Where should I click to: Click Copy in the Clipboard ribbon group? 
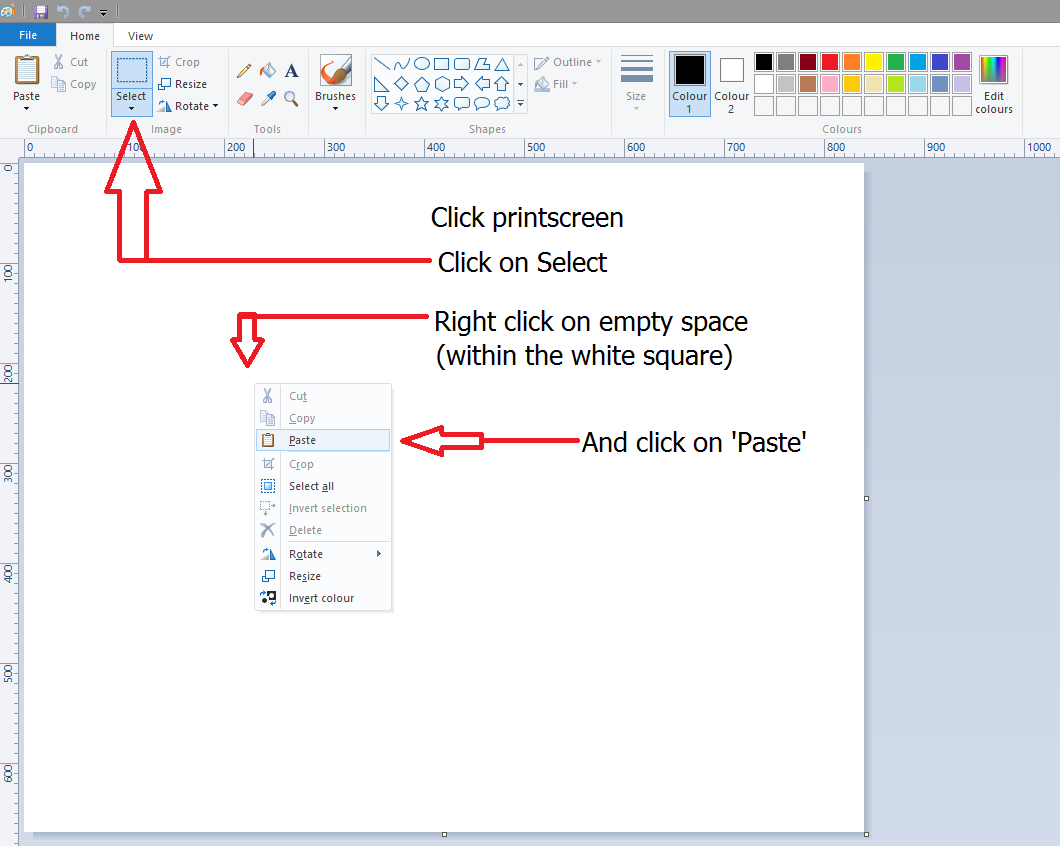point(74,84)
